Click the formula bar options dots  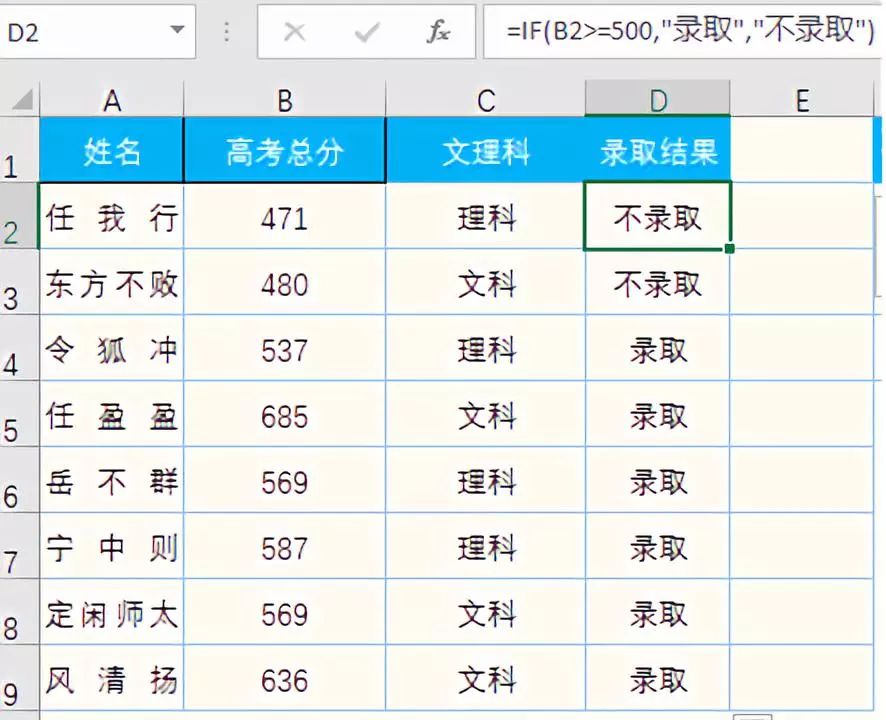point(227,32)
